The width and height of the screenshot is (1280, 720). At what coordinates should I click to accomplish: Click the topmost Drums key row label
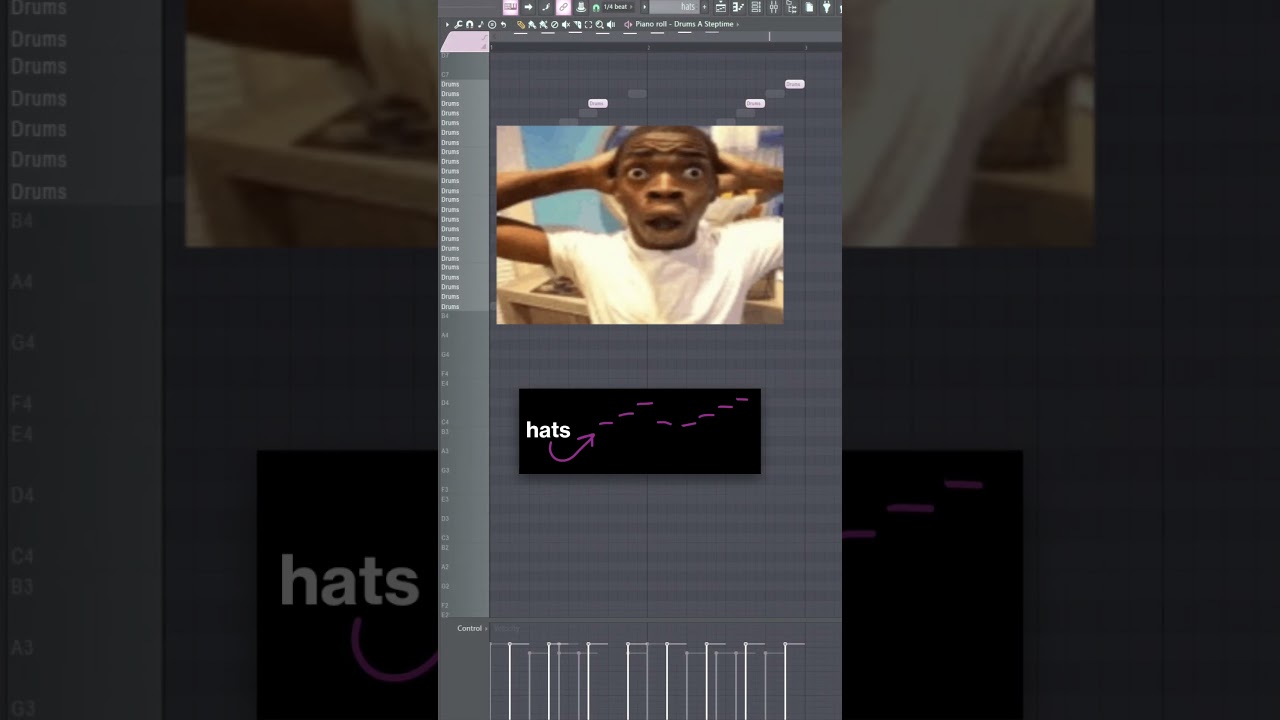[450, 84]
